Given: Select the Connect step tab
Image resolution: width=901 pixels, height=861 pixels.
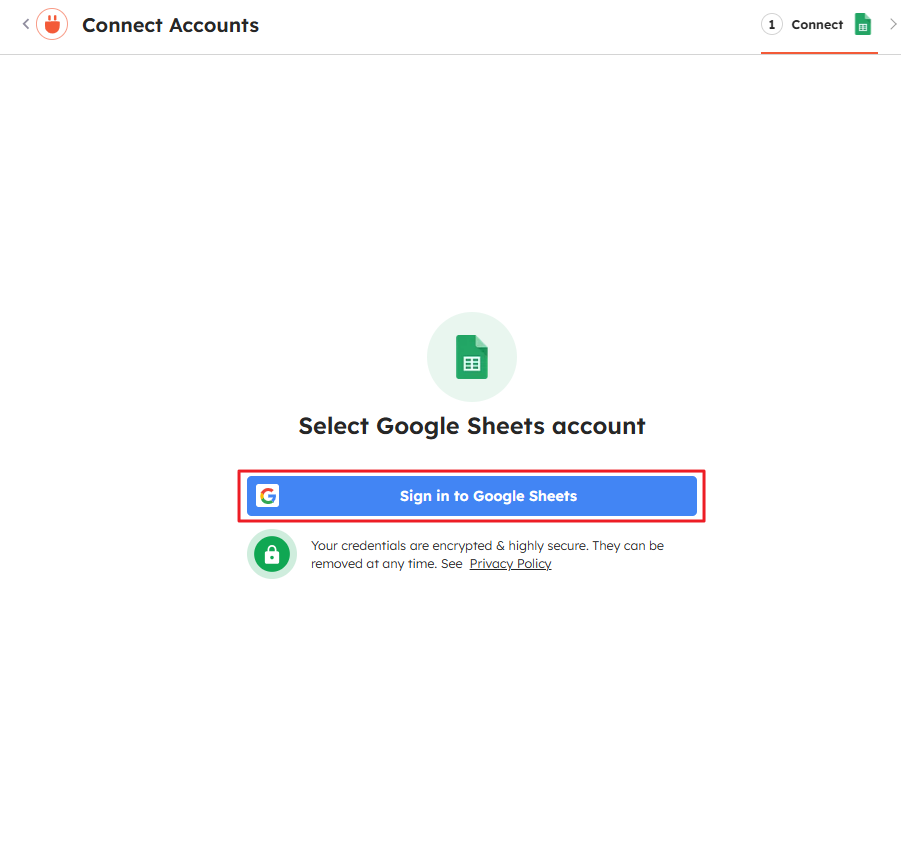Looking at the screenshot, I should pos(817,25).
